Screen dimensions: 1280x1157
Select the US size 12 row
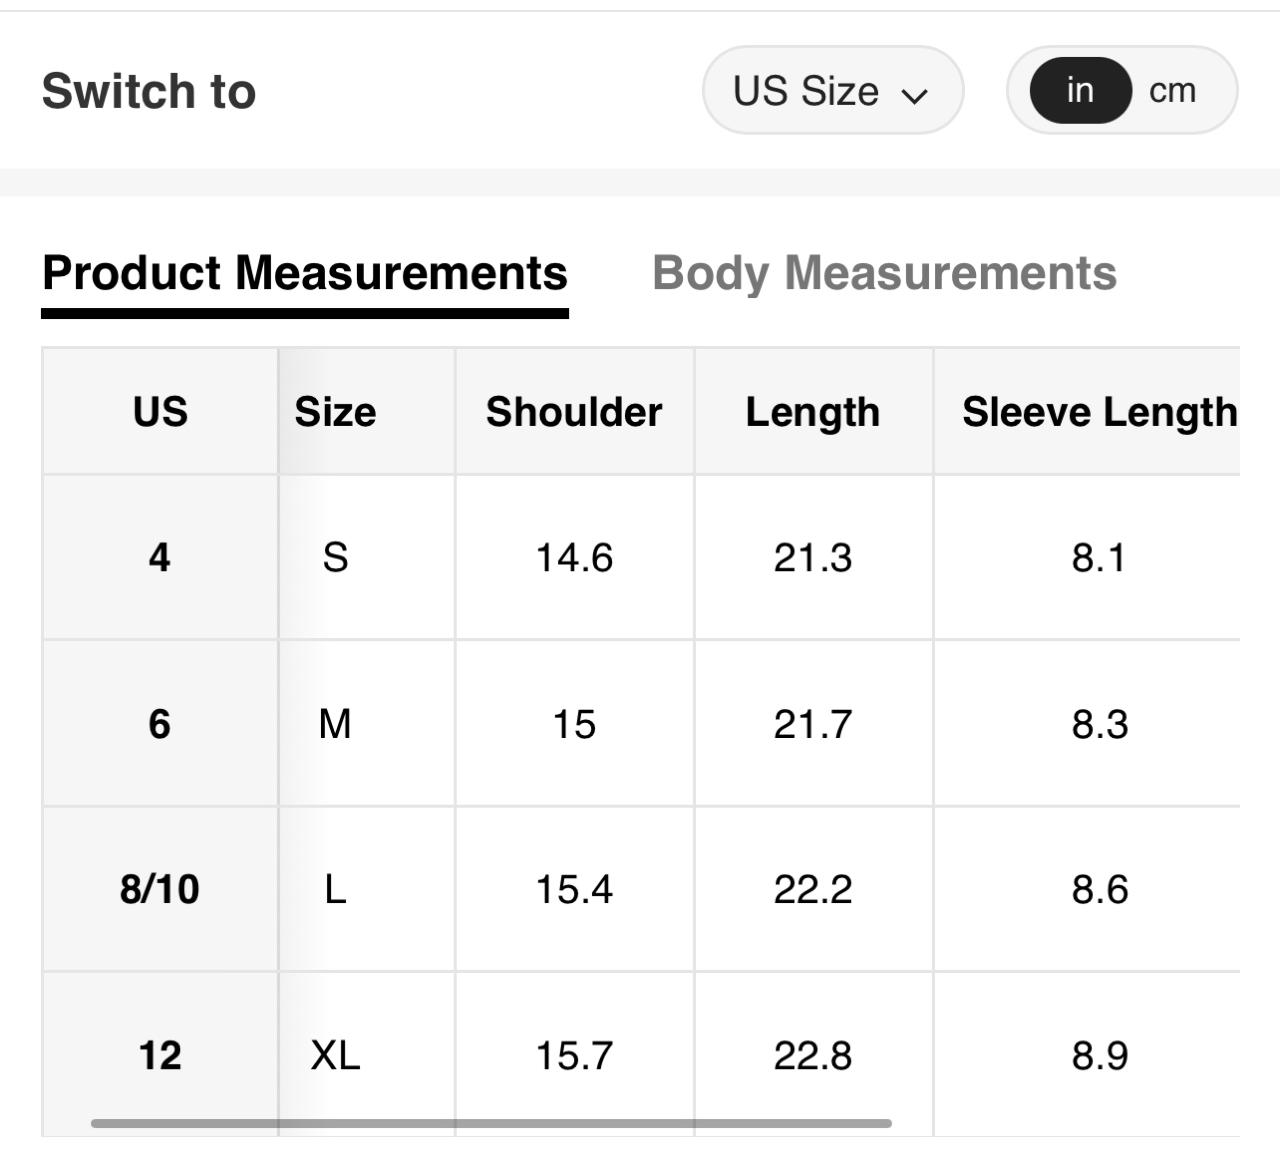[160, 1055]
